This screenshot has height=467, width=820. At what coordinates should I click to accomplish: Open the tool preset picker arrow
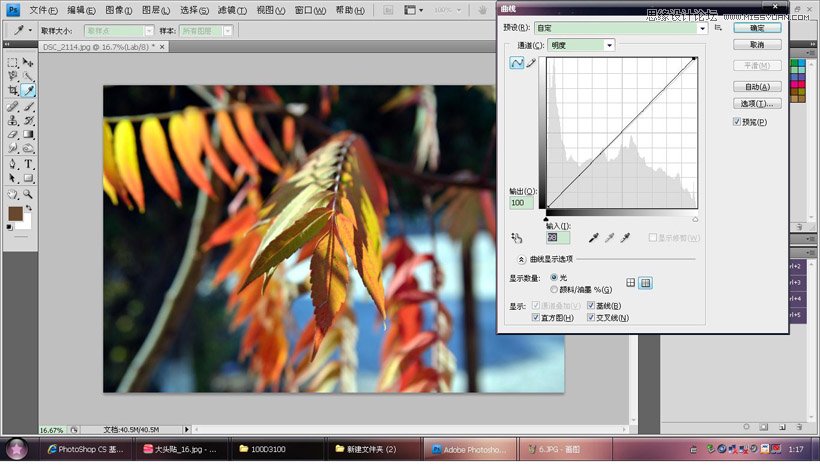(30, 30)
